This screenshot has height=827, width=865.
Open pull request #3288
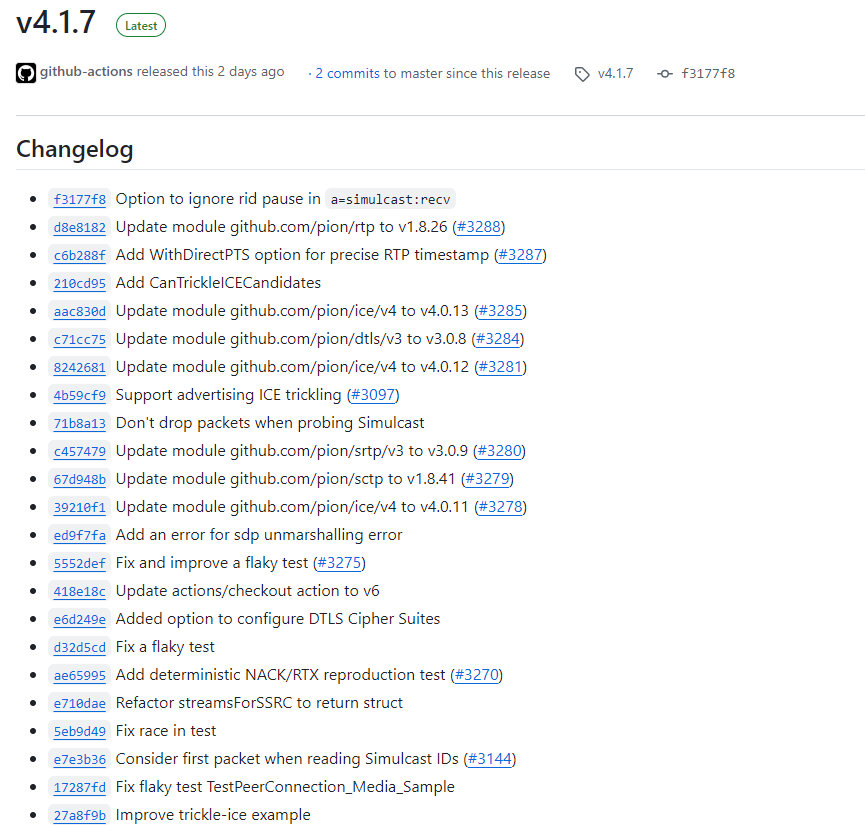click(478, 227)
